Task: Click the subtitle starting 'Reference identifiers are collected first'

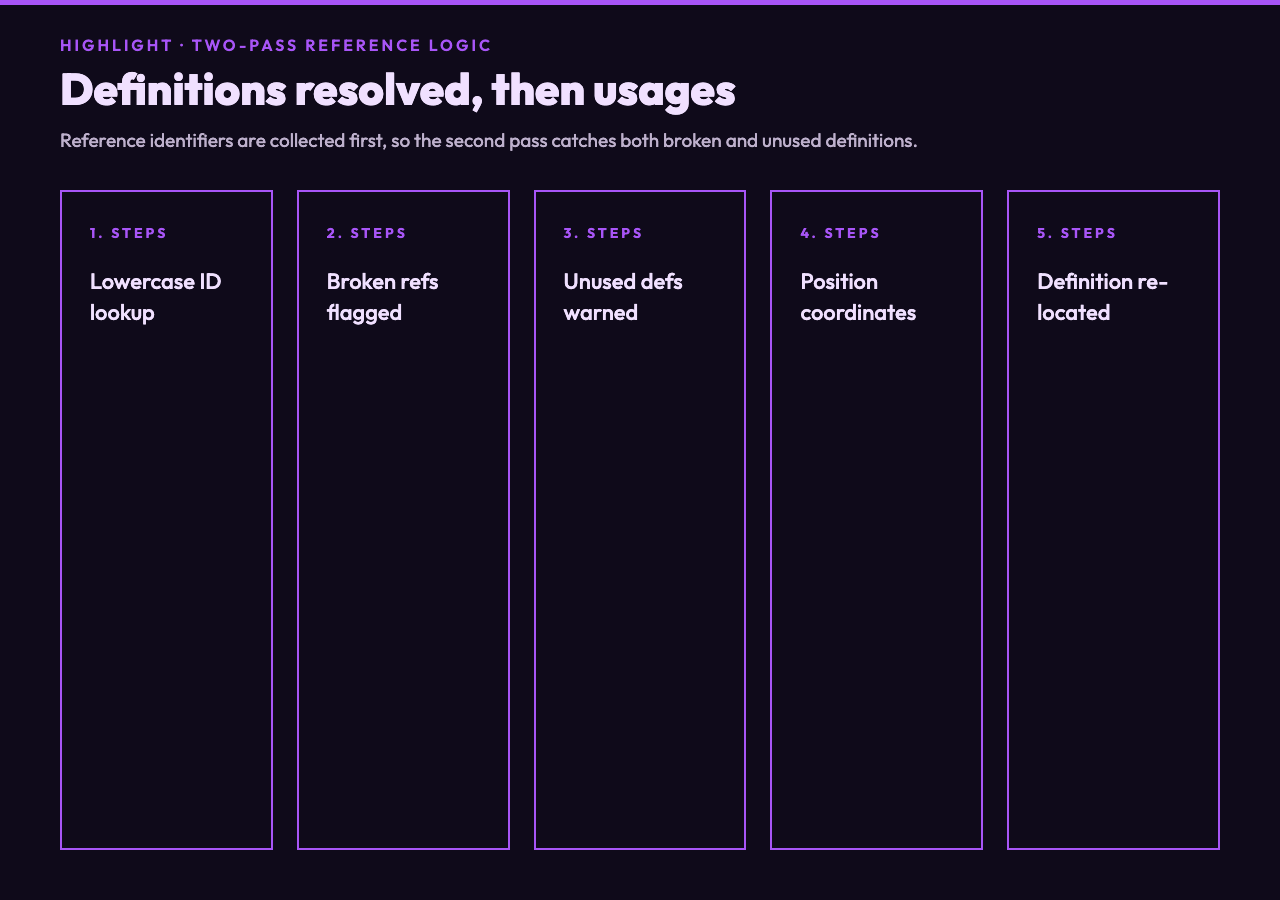Action: point(488,140)
